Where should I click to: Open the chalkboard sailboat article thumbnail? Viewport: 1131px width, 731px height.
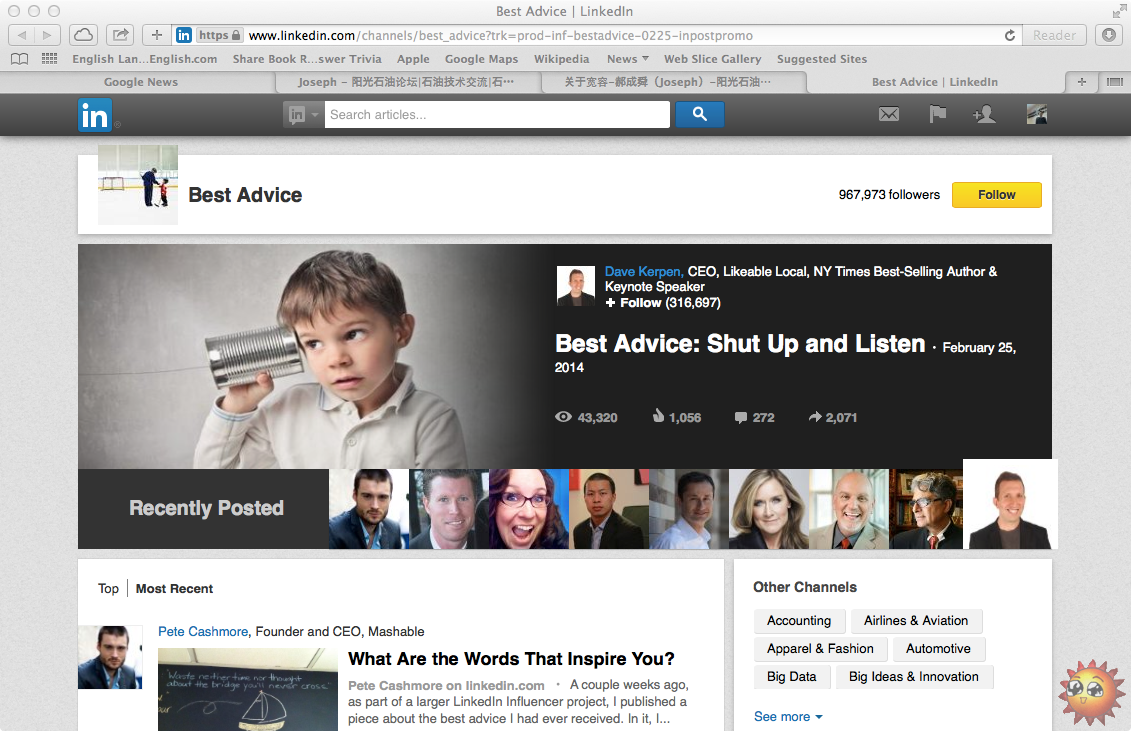click(x=247, y=690)
